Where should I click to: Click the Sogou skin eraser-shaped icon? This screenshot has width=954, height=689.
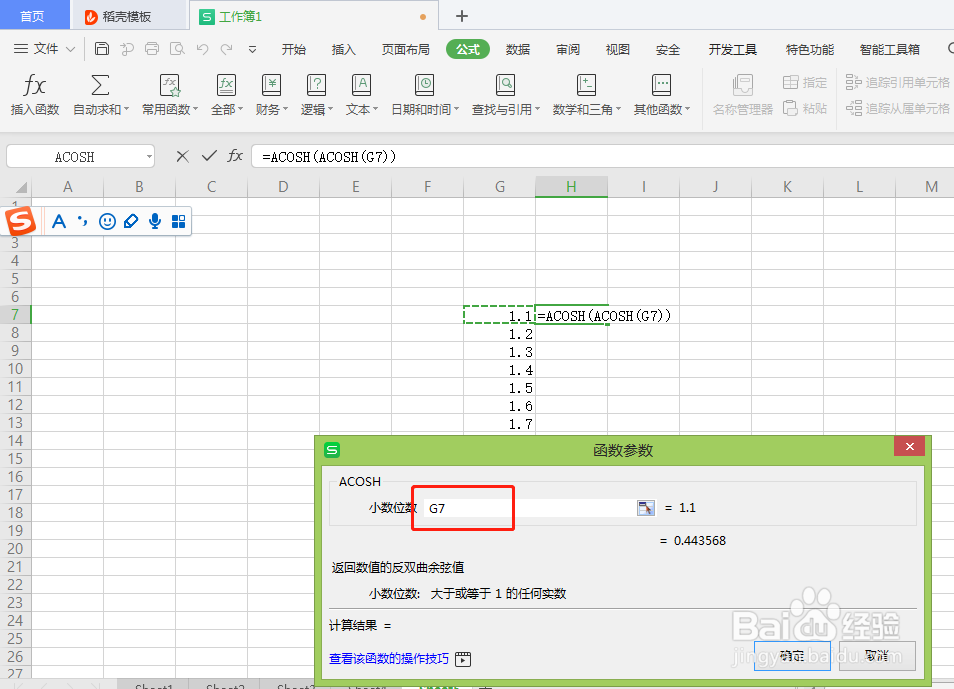click(x=131, y=221)
